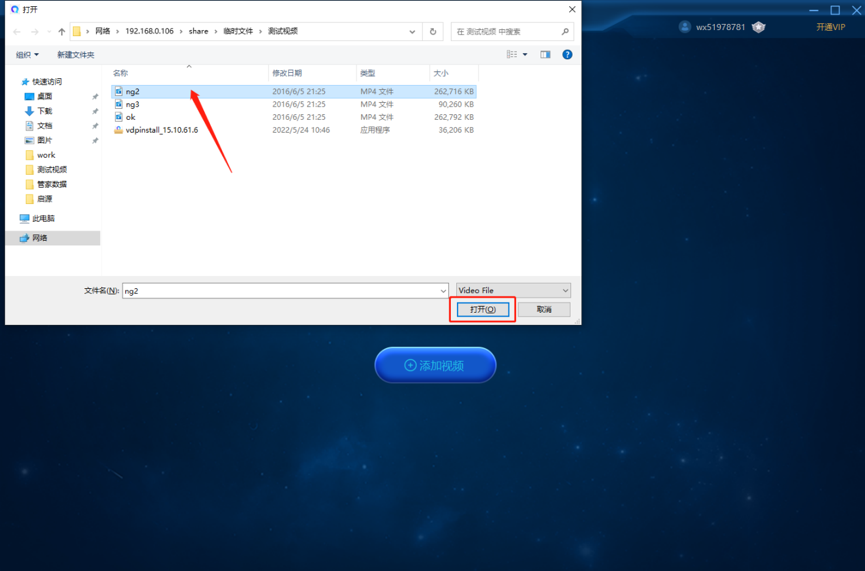Toggle the preview pane icon

[x=545, y=54]
